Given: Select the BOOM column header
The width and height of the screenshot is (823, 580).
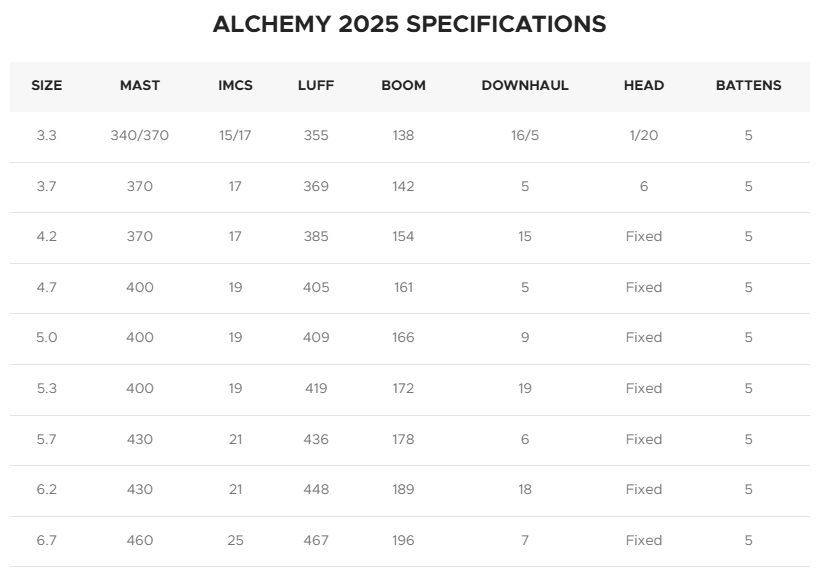Looking at the screenshot, I should pos(403,86).
